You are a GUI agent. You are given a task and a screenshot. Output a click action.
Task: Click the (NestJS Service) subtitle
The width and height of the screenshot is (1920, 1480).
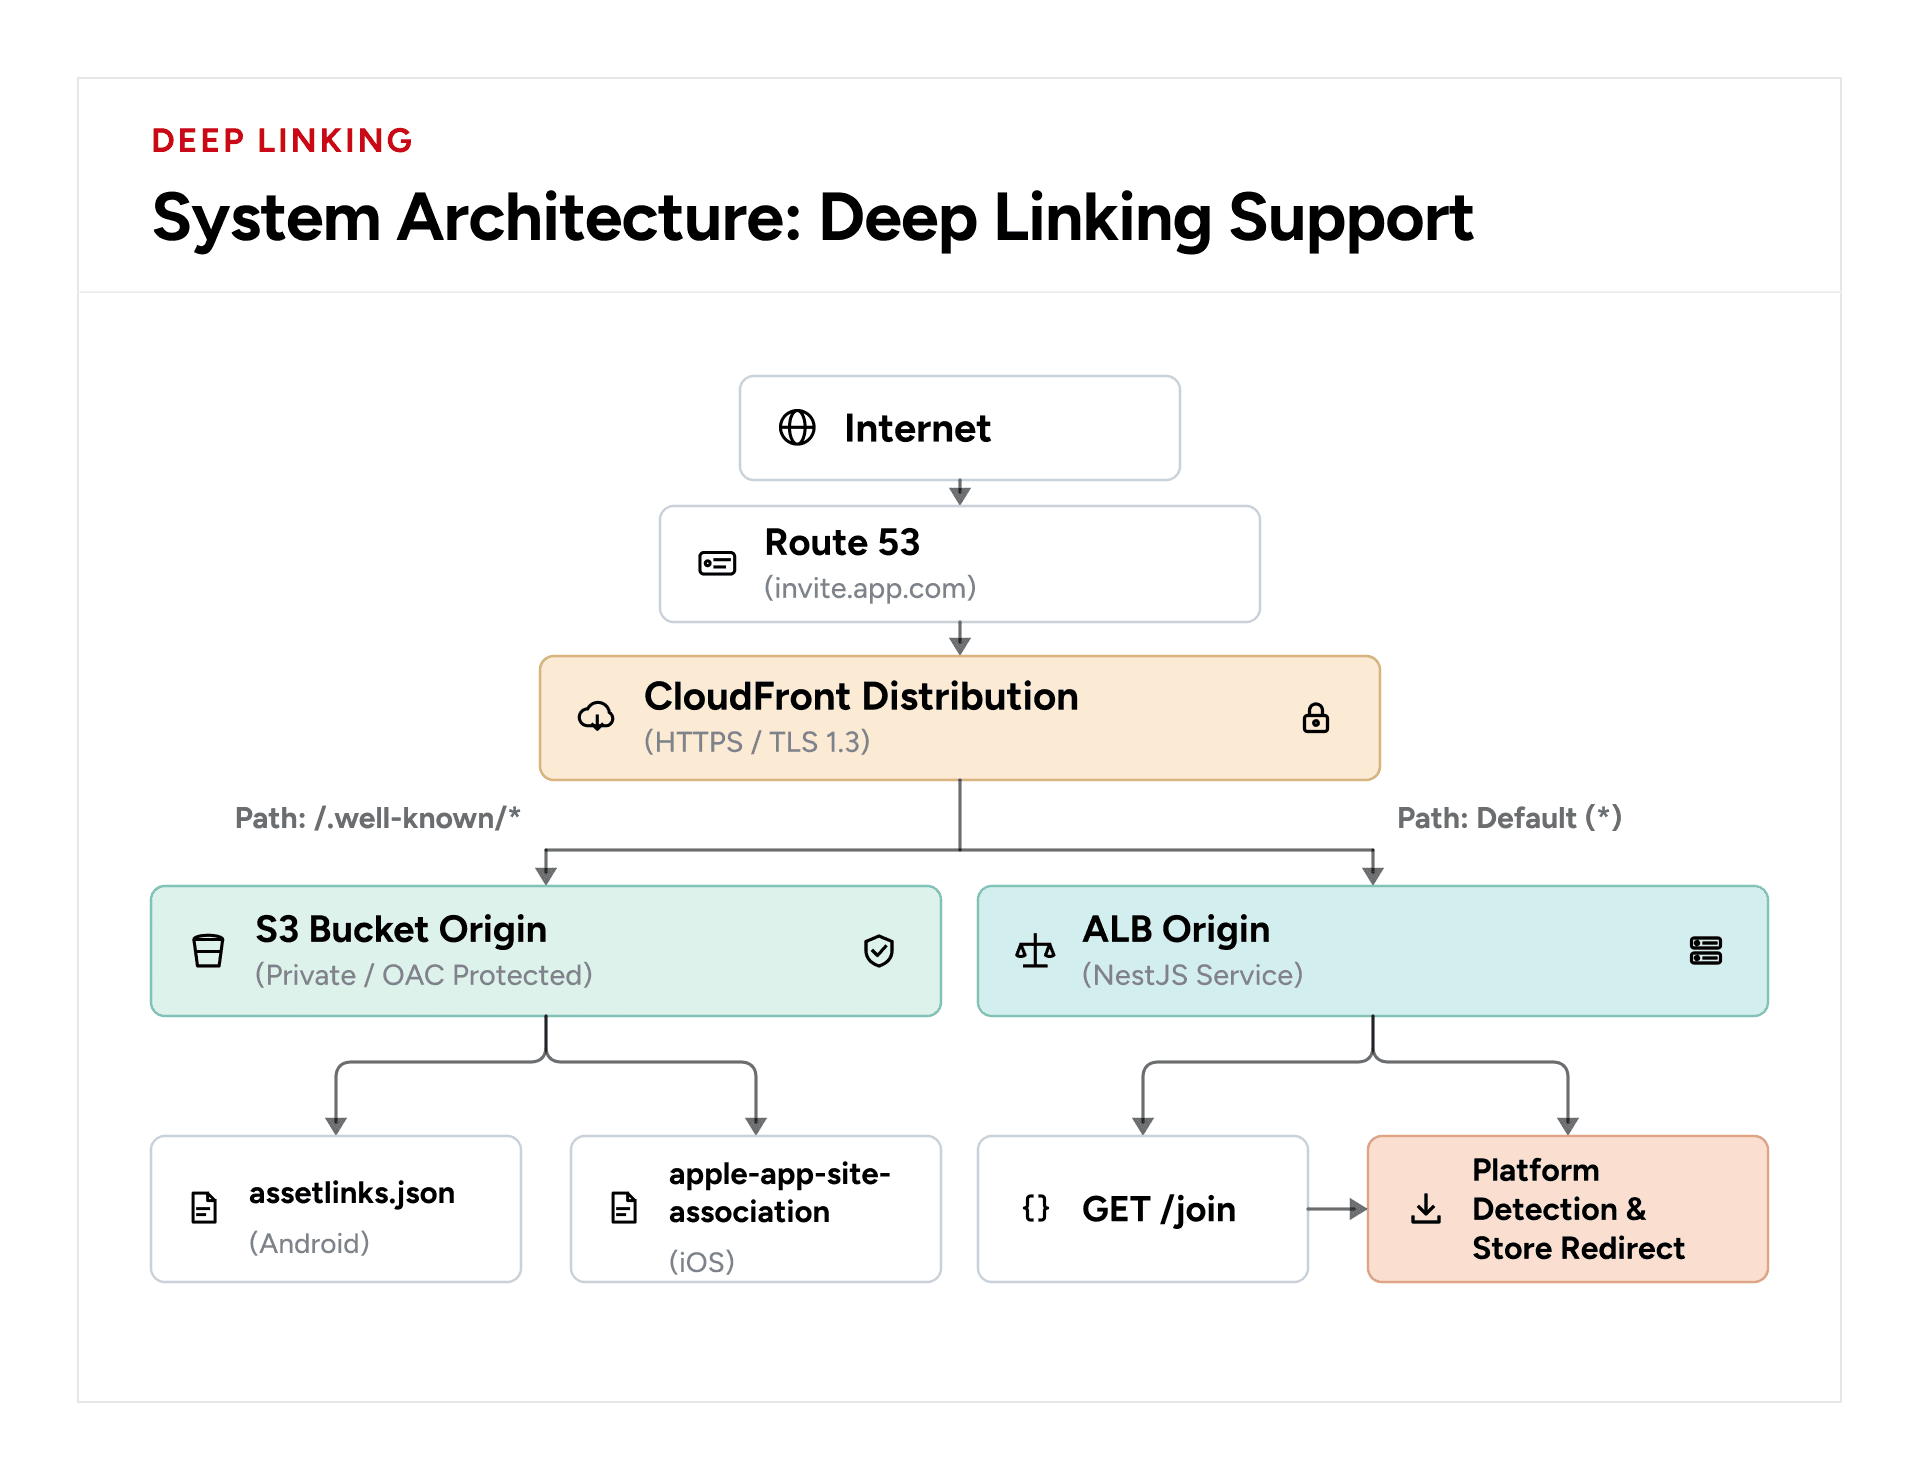1193,975
